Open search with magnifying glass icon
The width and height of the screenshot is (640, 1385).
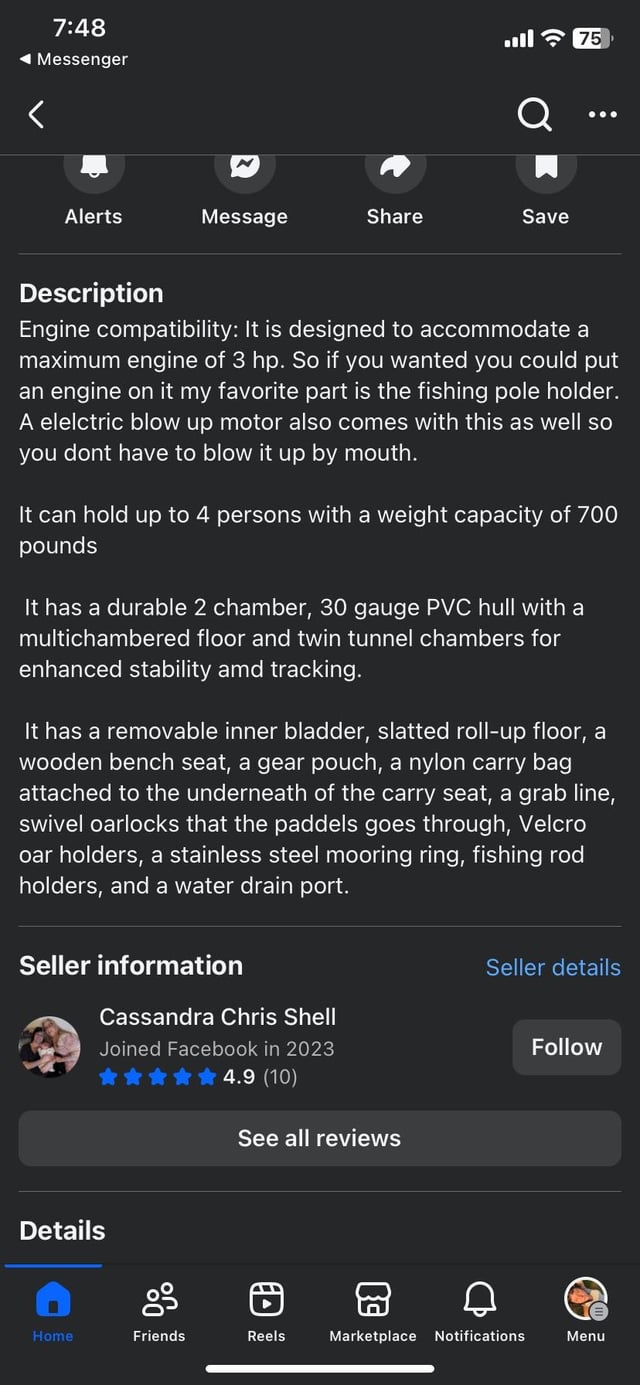click(x=534, y=115)
